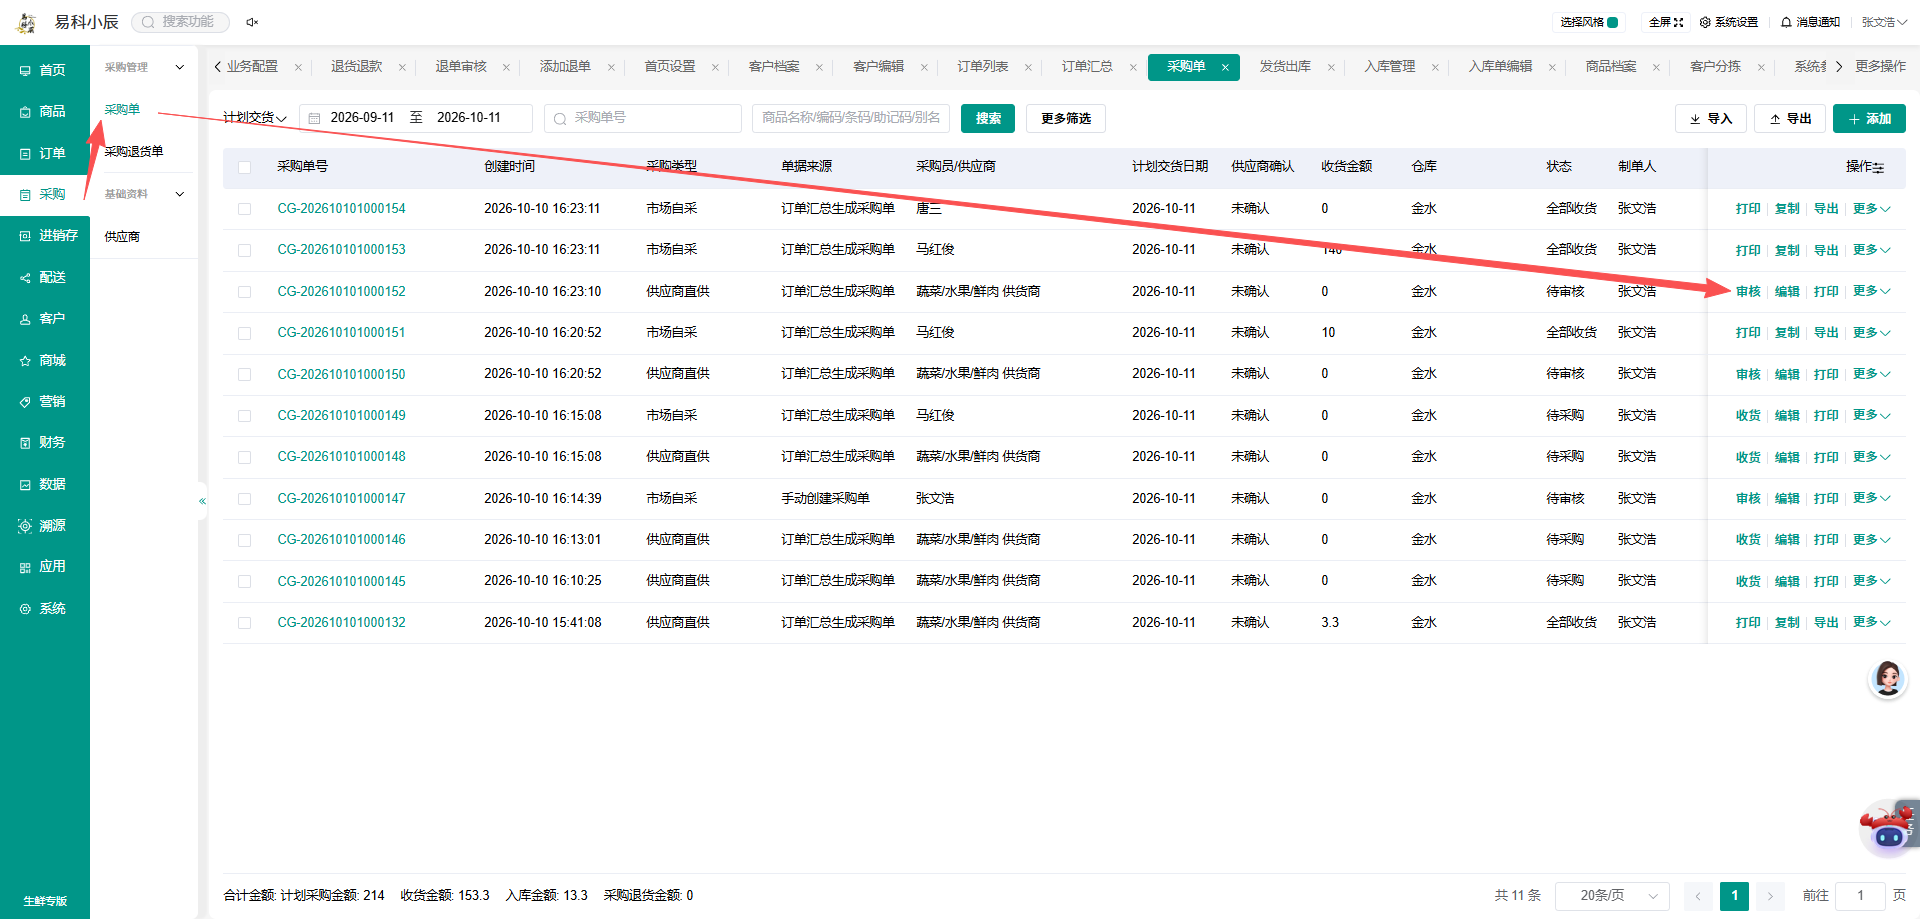Click in the 采购单号 search field
The image size is (1920, 919).
[x=643, y=118]
